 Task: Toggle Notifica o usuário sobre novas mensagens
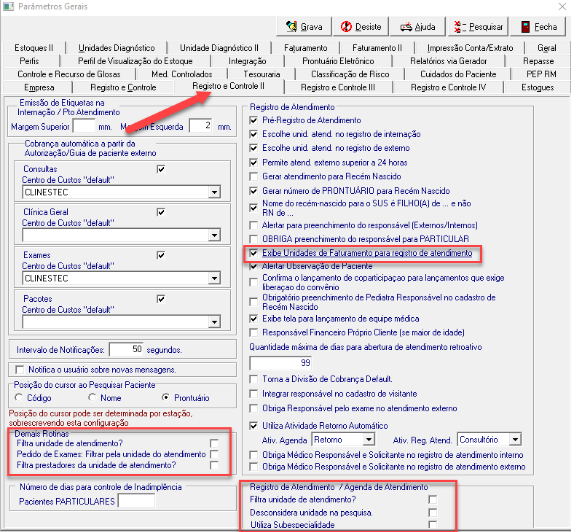20,370
